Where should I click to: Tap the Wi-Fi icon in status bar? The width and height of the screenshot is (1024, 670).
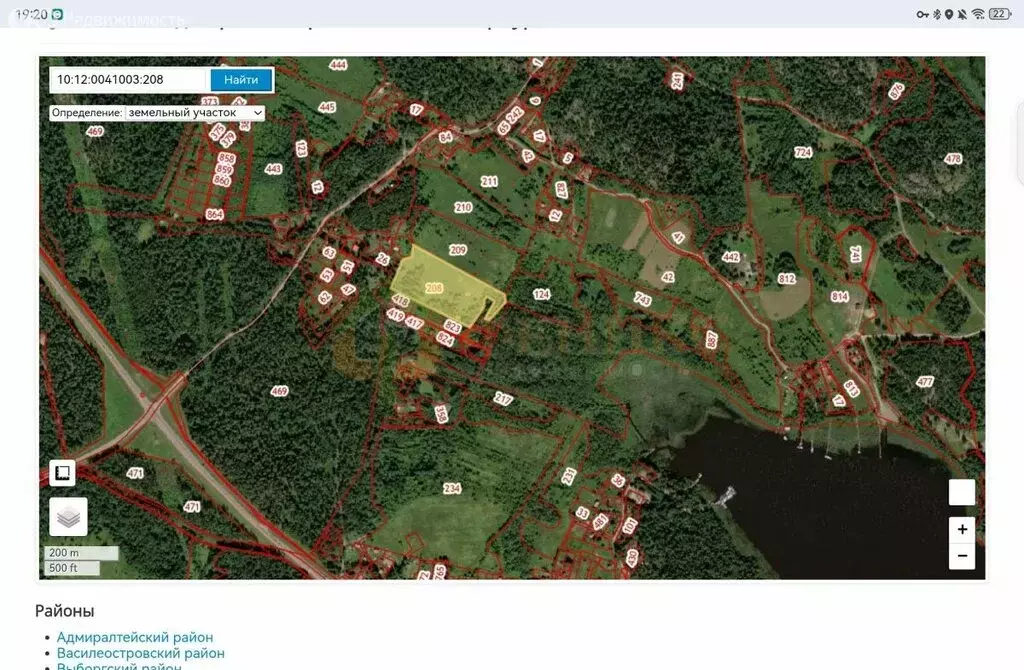[977, 14]
